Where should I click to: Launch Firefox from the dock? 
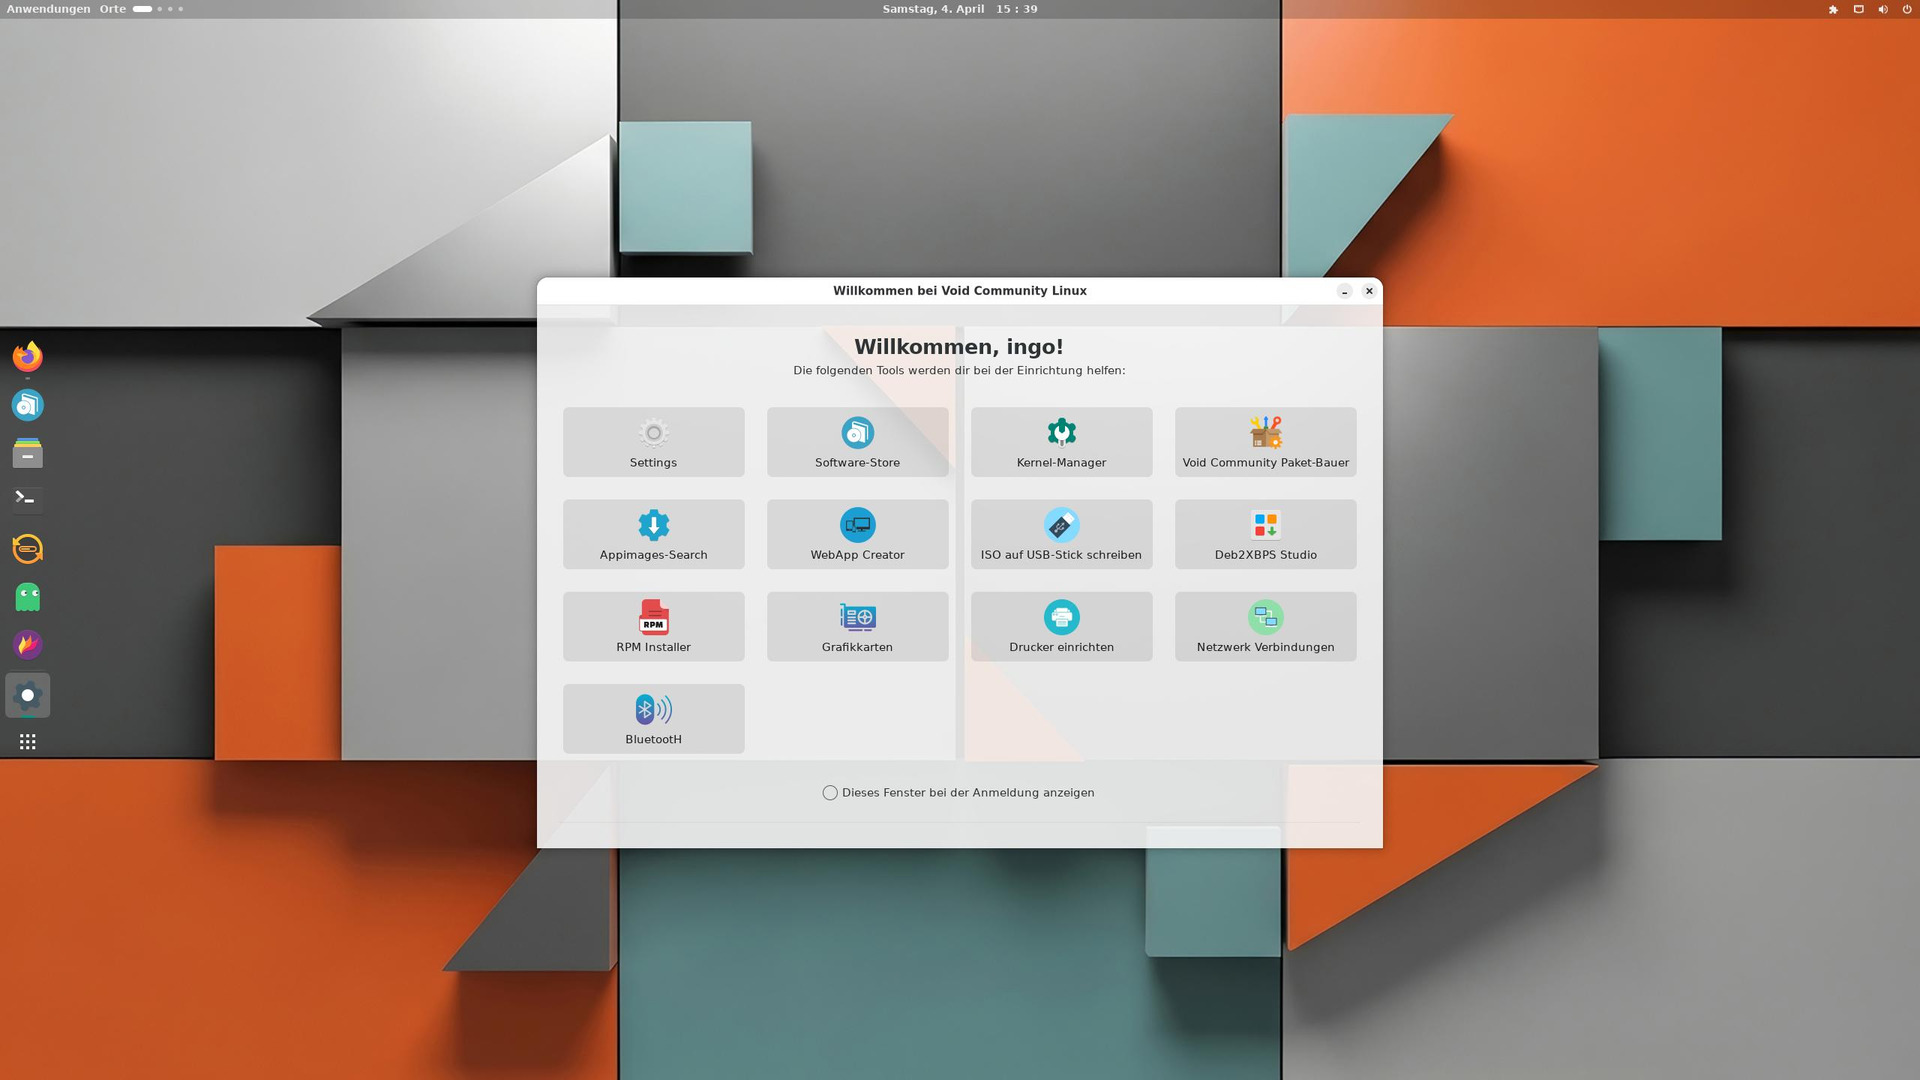(x=28, y=356)
